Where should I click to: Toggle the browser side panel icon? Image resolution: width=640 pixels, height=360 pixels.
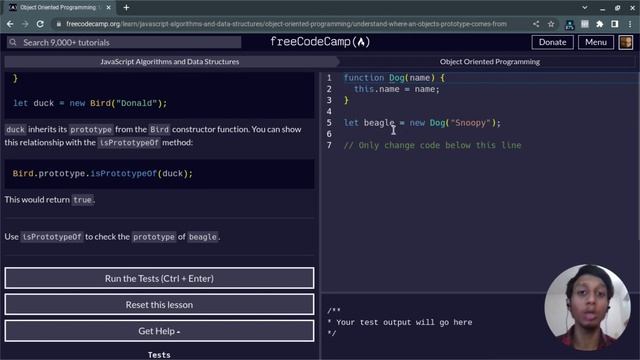615,24
